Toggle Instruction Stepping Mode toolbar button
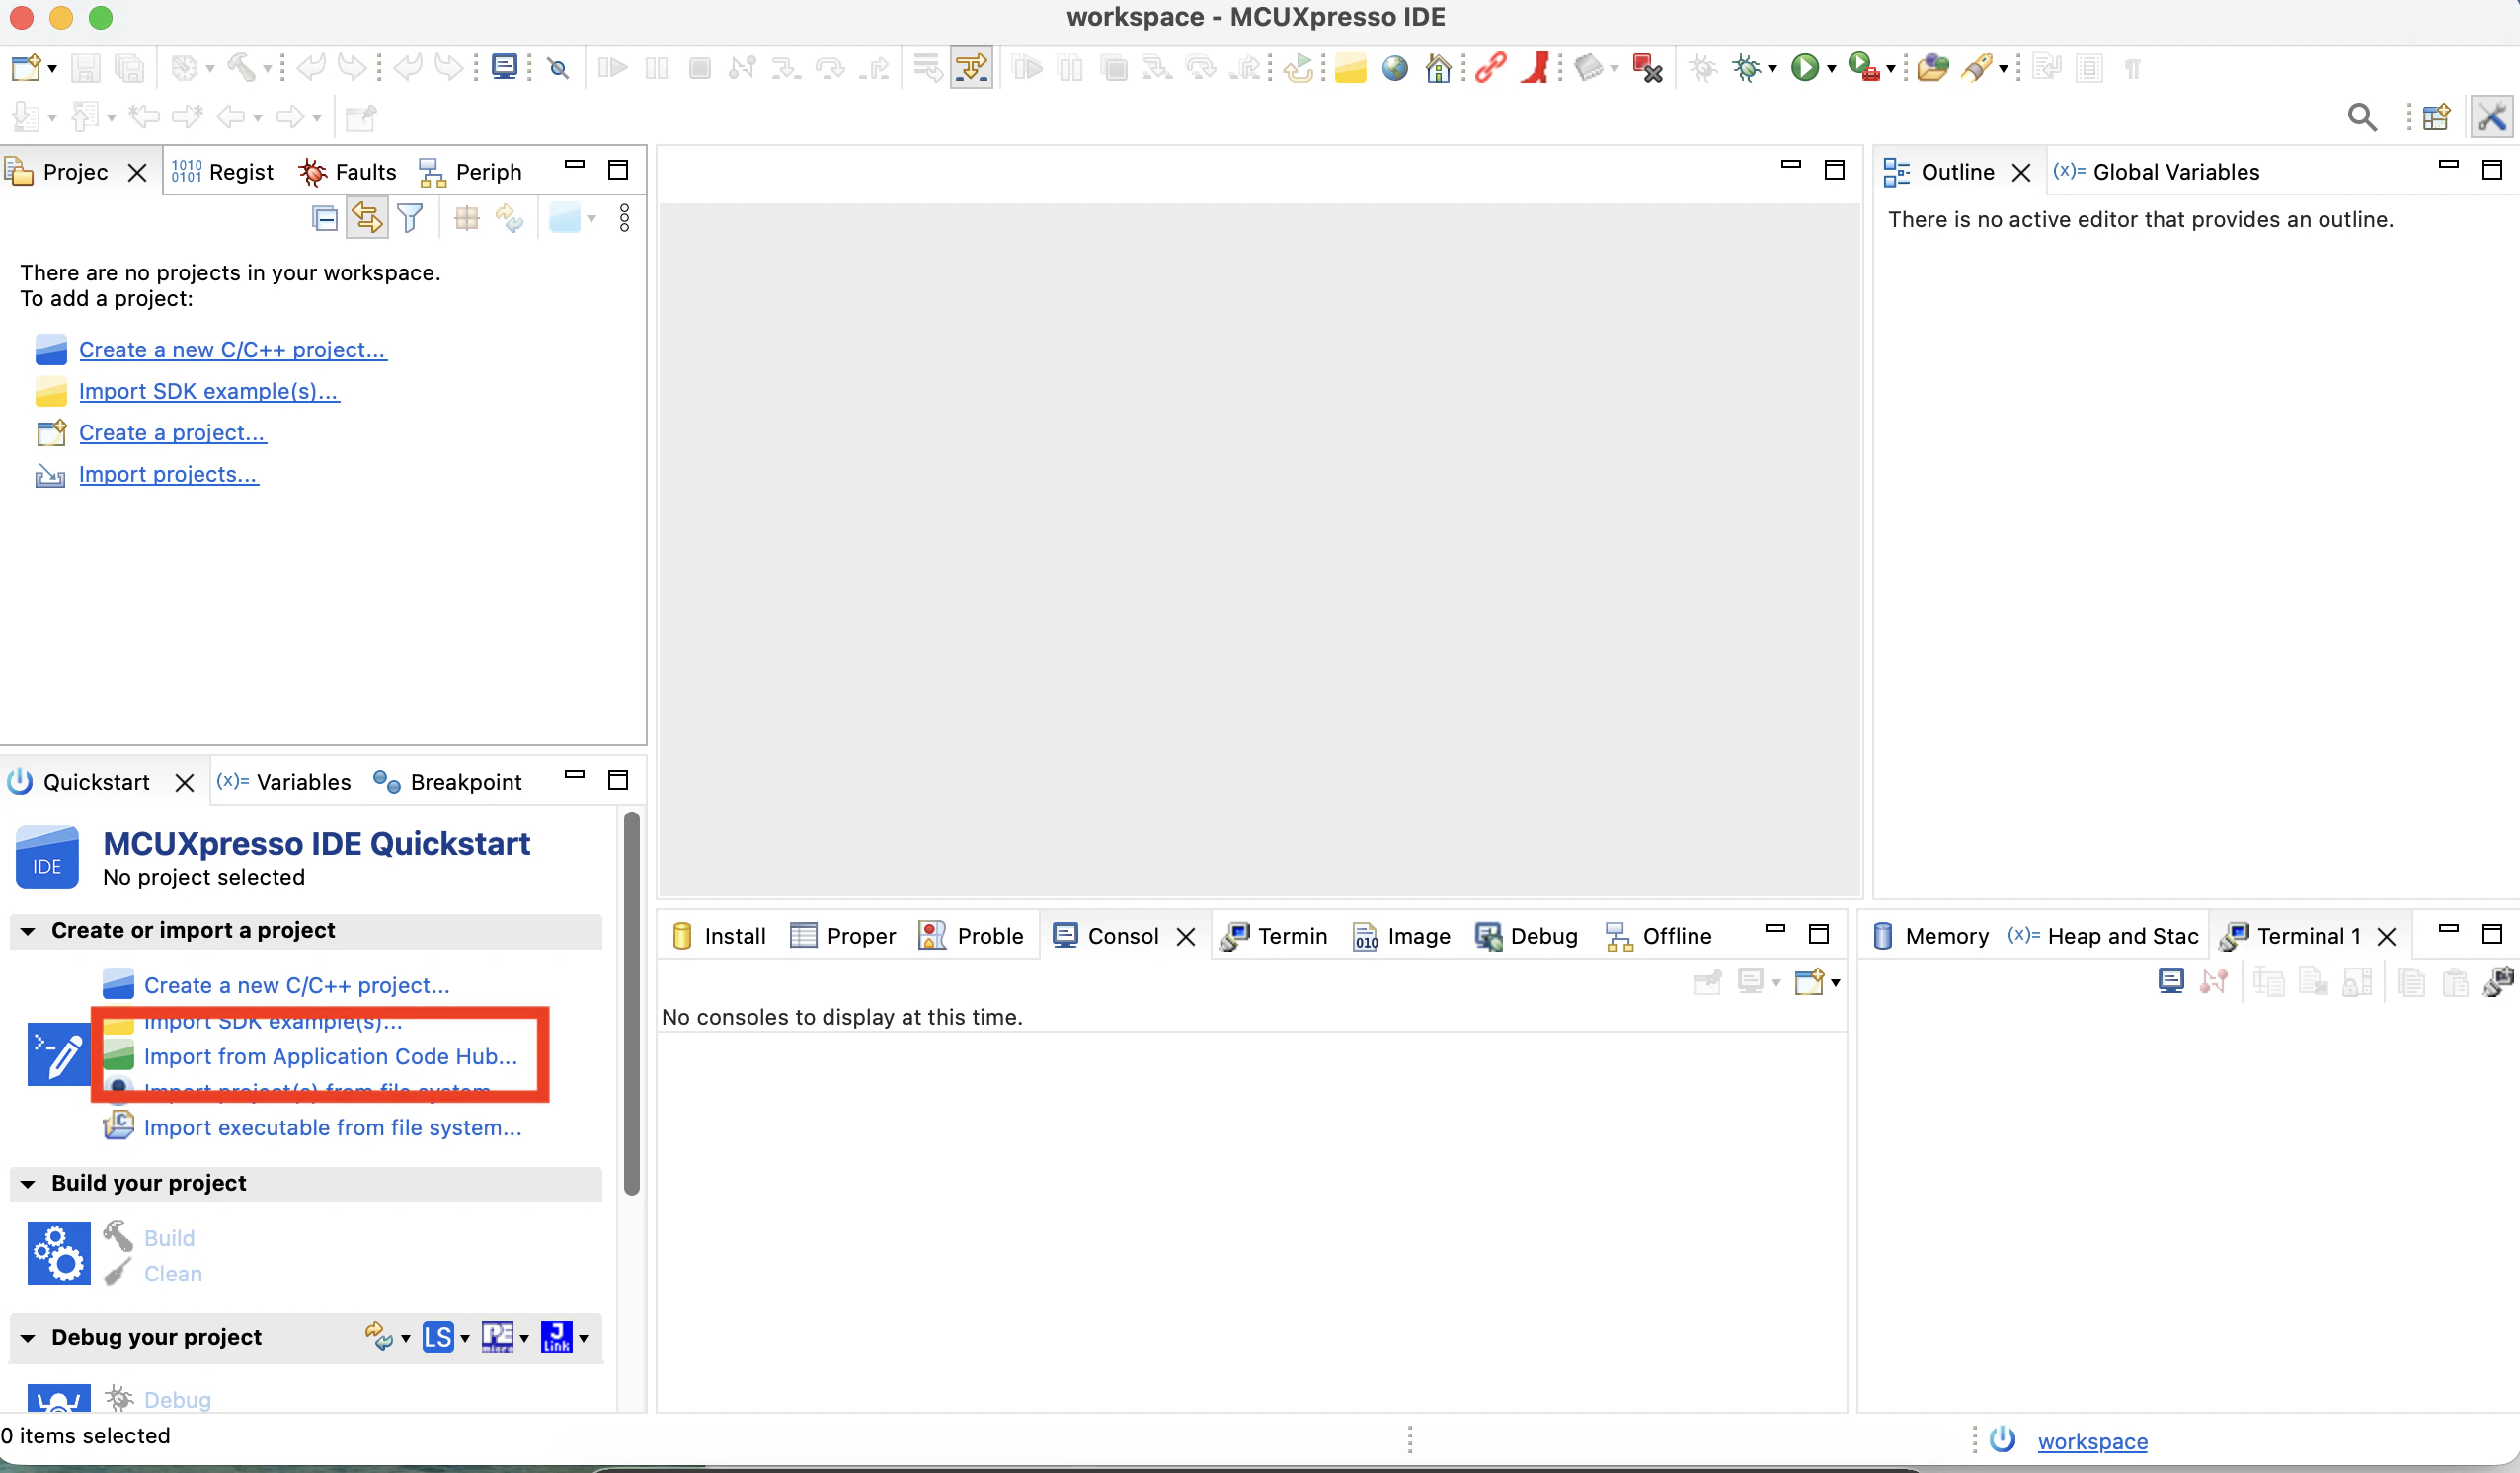 (x=971, y=68)
